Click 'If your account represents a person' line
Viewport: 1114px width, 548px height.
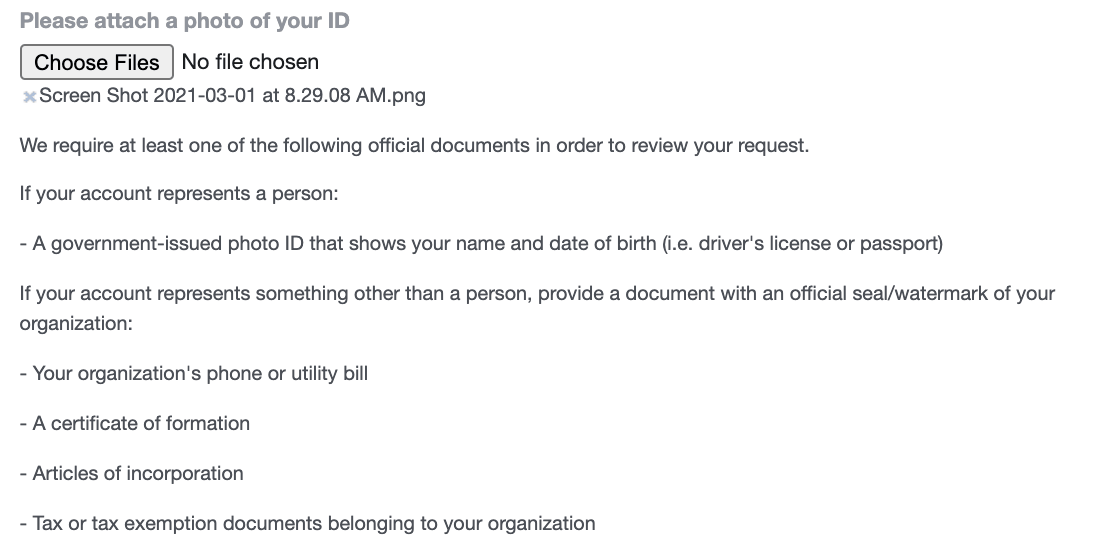click(x=179, y=193)
